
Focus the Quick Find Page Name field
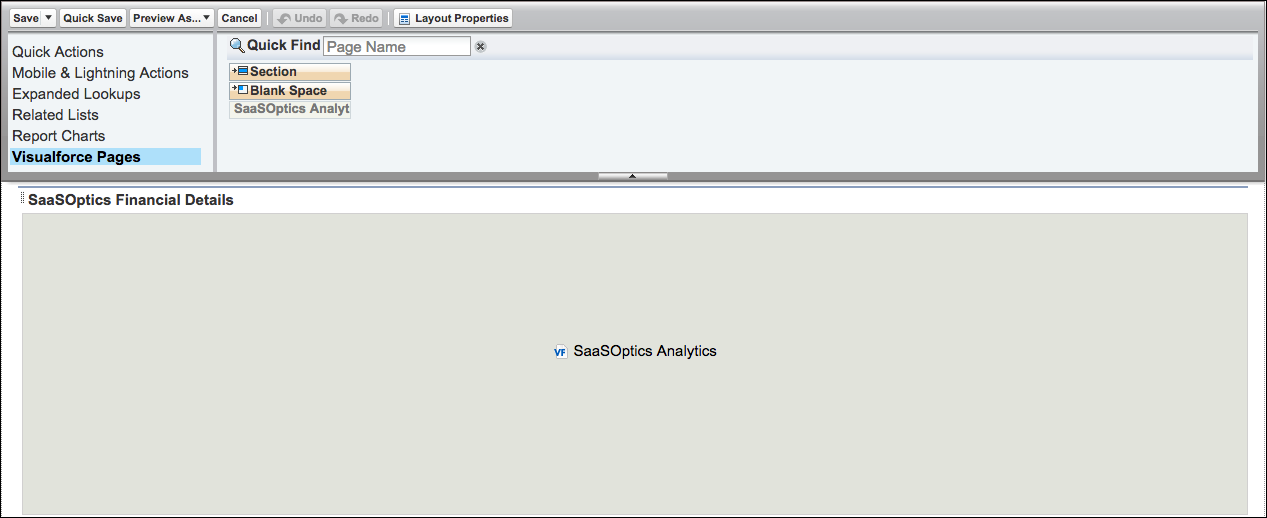pyautogui.click(x=396, y=46)
